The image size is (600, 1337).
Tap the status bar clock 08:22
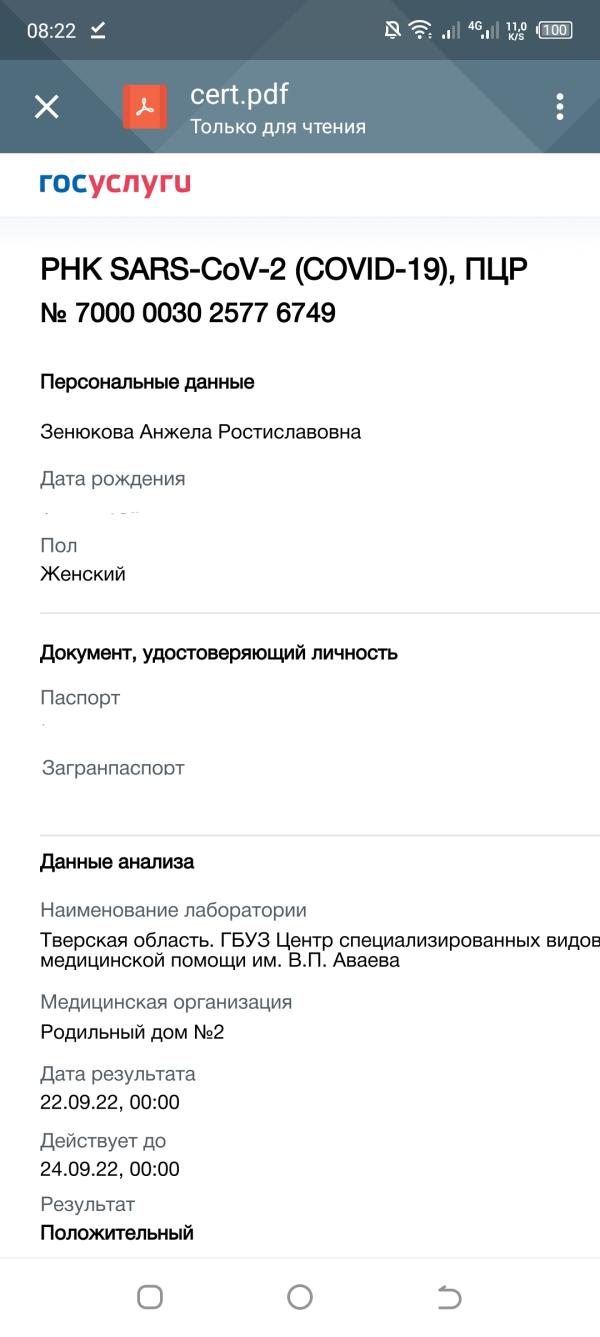51,31
